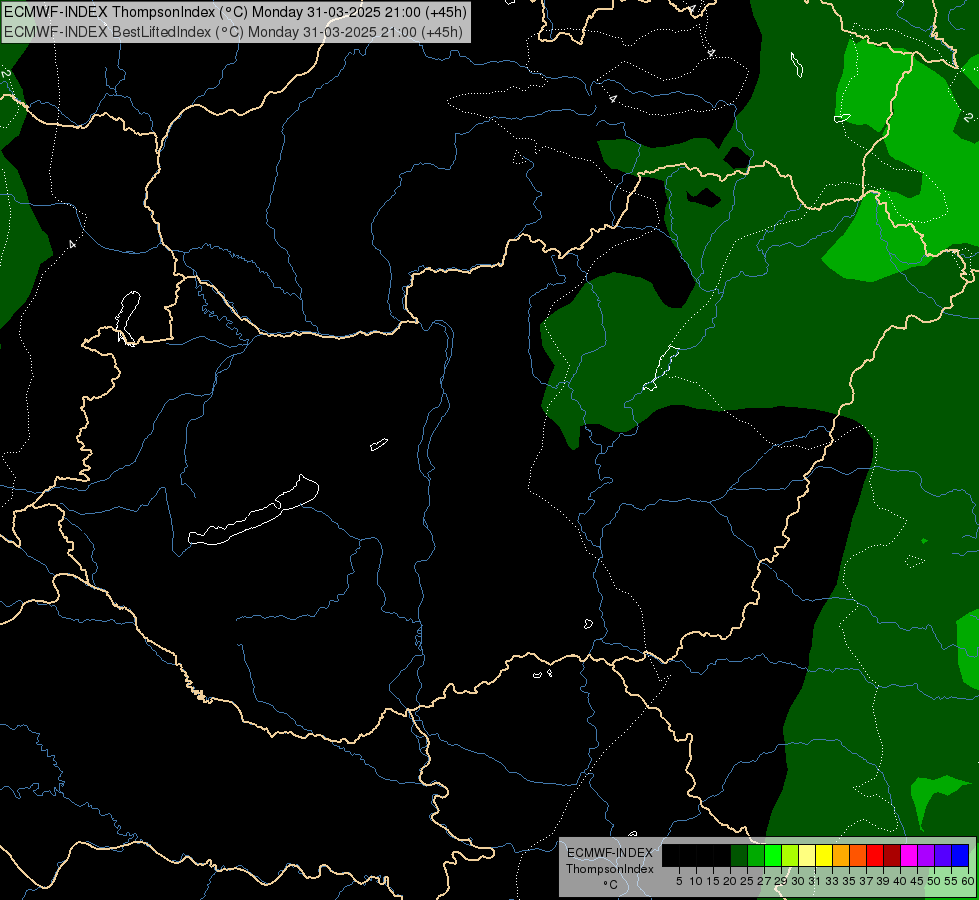Screen dimensions: 979x900
Task: Click the orange-red 35–37 legend swatch
Action: [x=858, y=855]
